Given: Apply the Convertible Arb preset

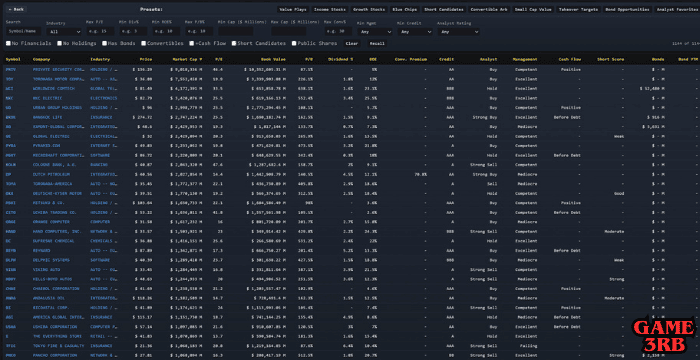Looking at the screenshot, I should tap(489, 9).
